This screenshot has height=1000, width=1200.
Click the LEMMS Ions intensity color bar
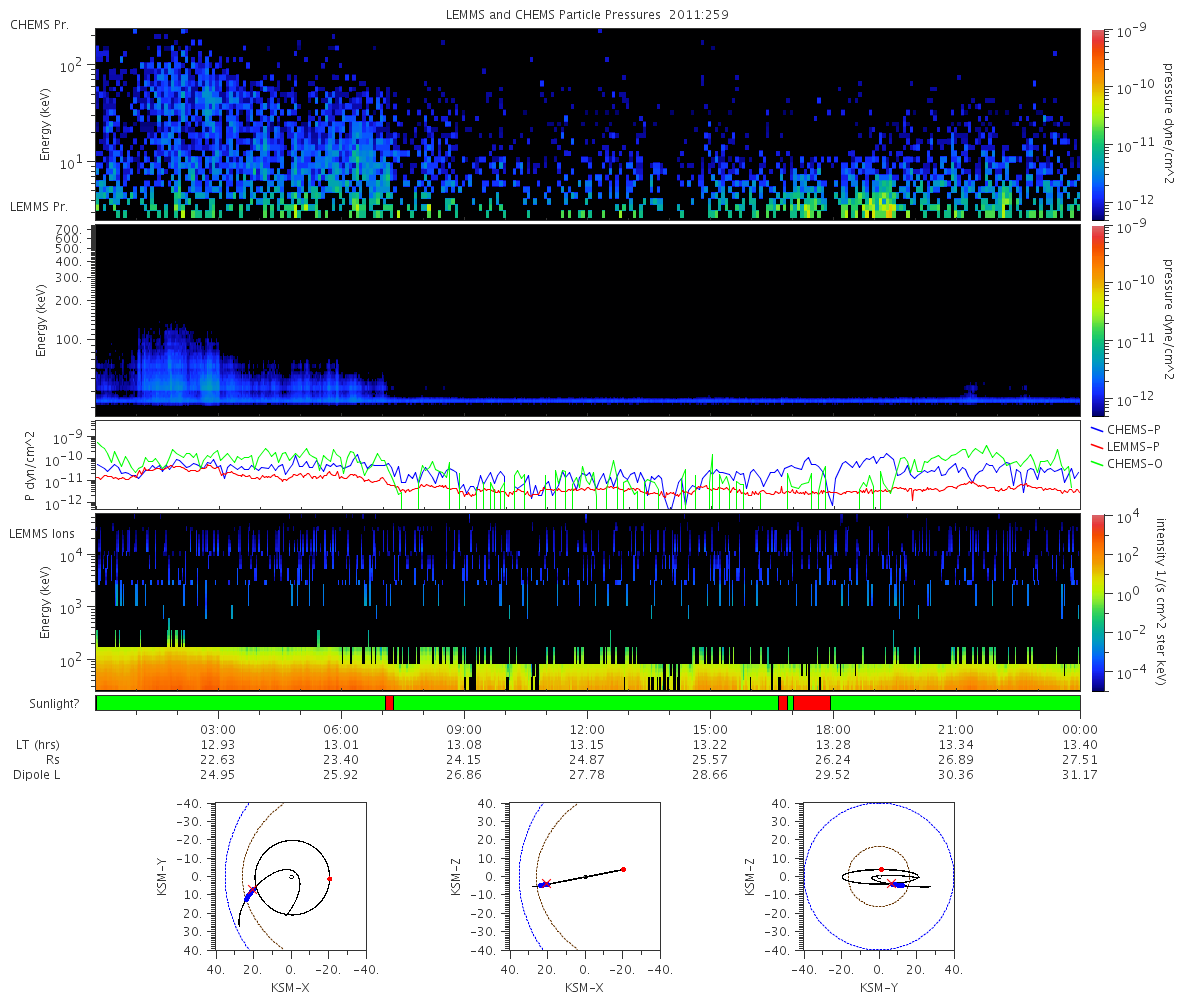(x=1098, y=602)
